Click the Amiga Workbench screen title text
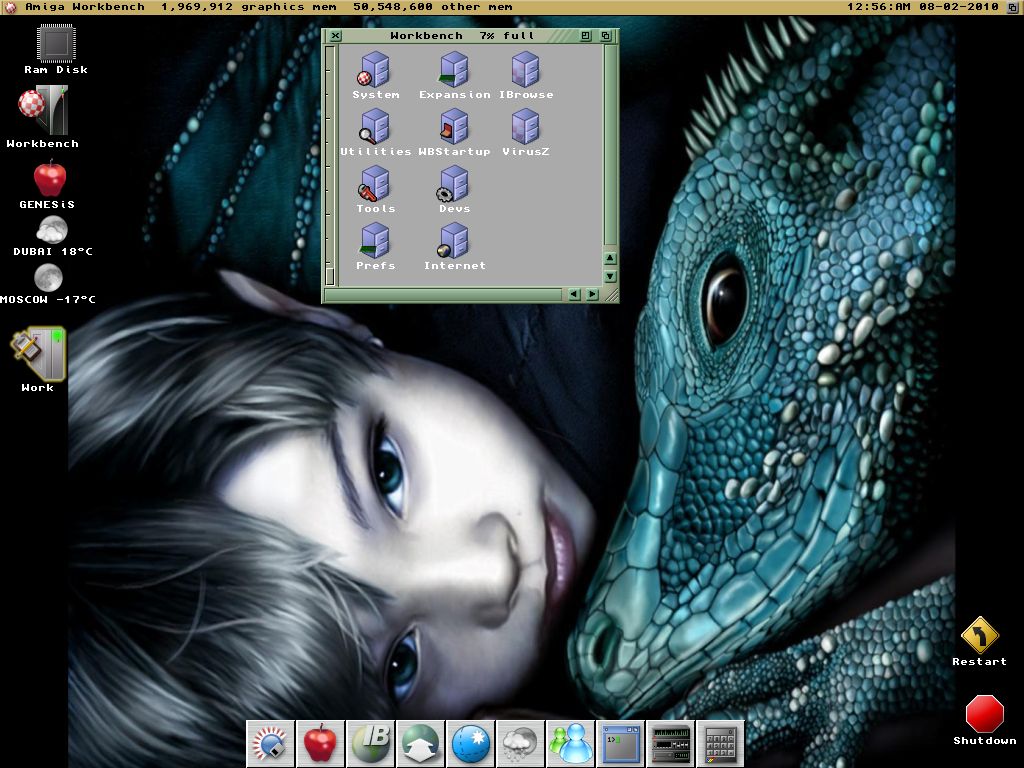The width and height of the screenshot is (1024, 768). point(85,7)
